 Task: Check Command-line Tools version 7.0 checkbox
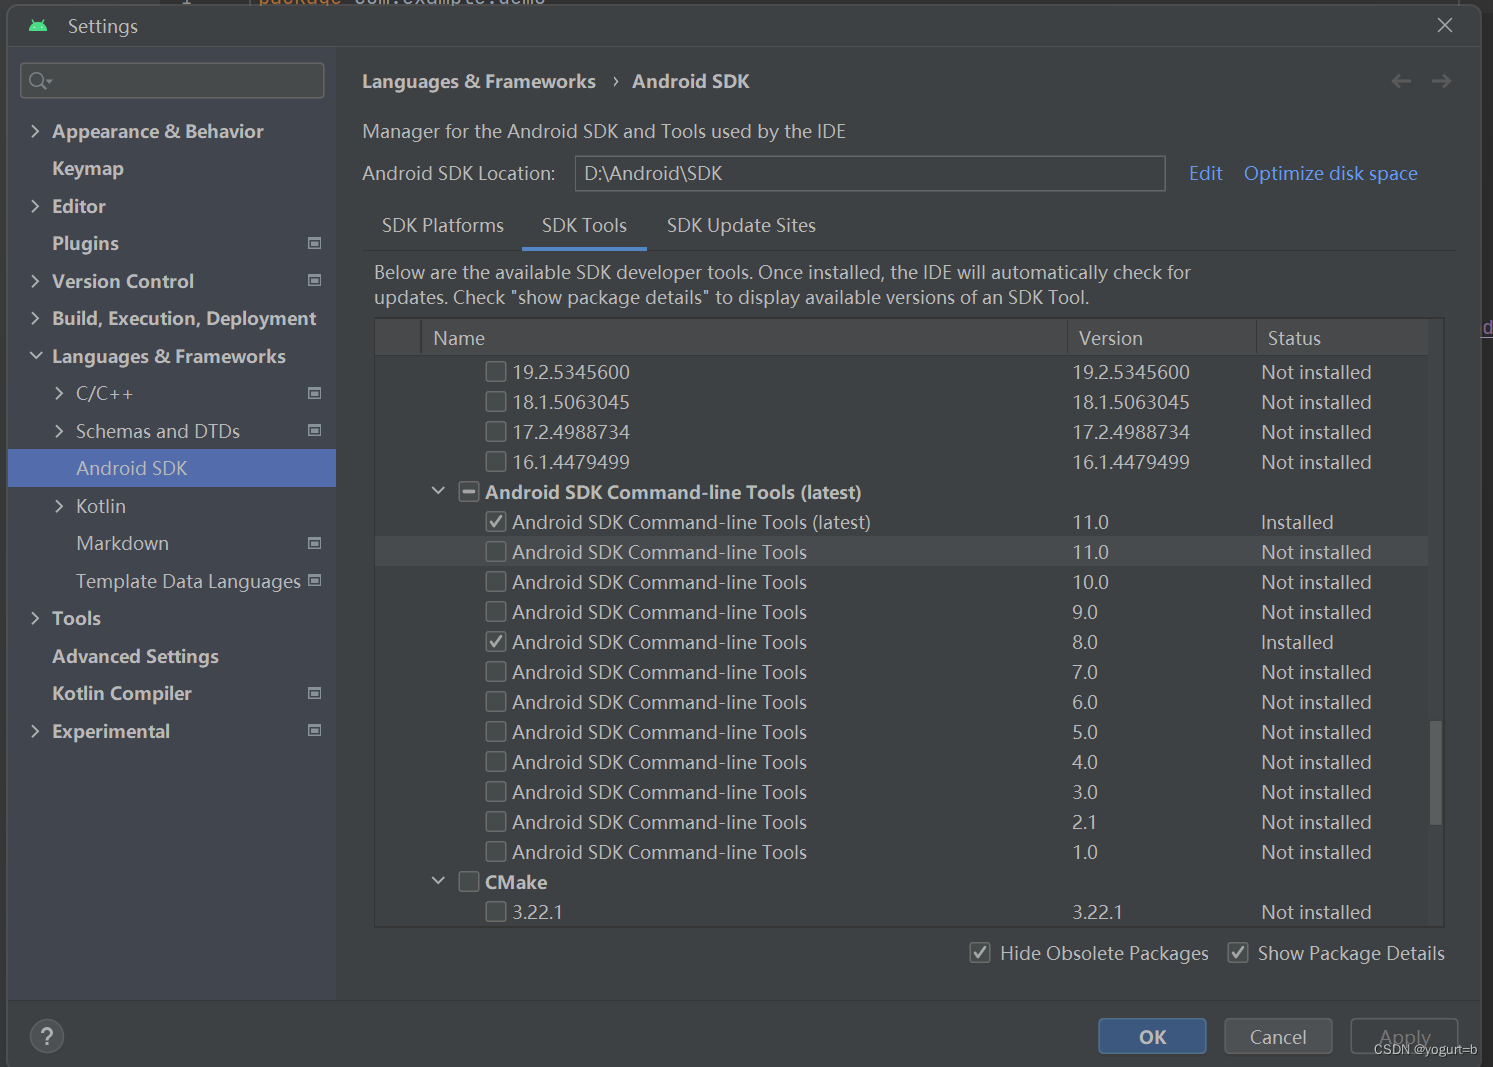(495, 672)
